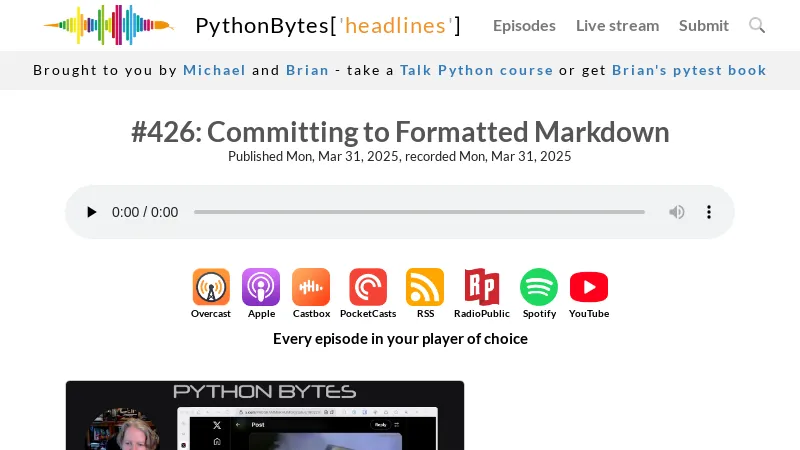
Task: Mute the audio player volume
Action: click(677, 212)
